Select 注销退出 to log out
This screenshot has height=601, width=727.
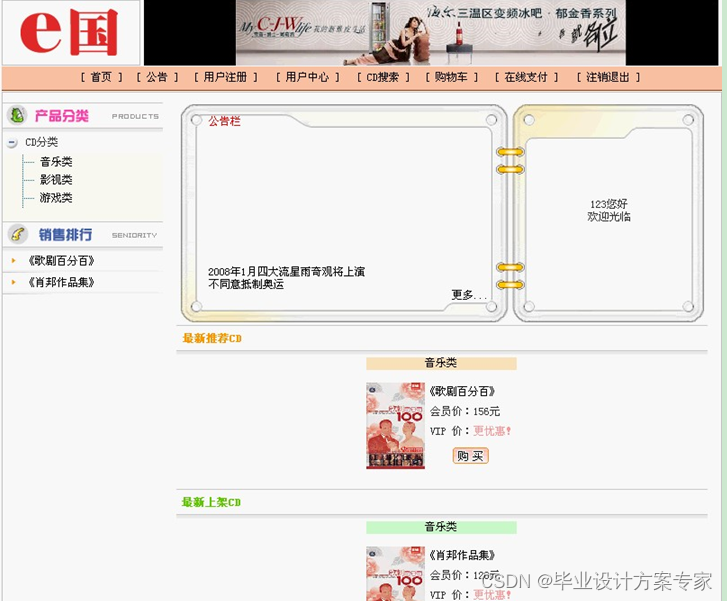click(x=608, y=77)
